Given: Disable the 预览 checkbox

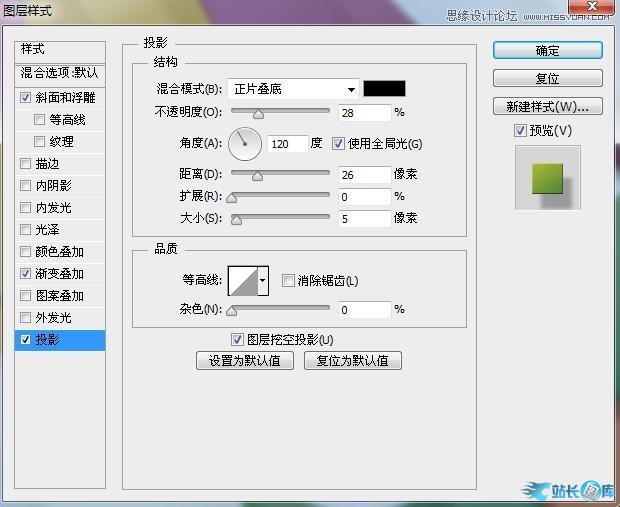Looking at the screenshot, I should 519,131.
